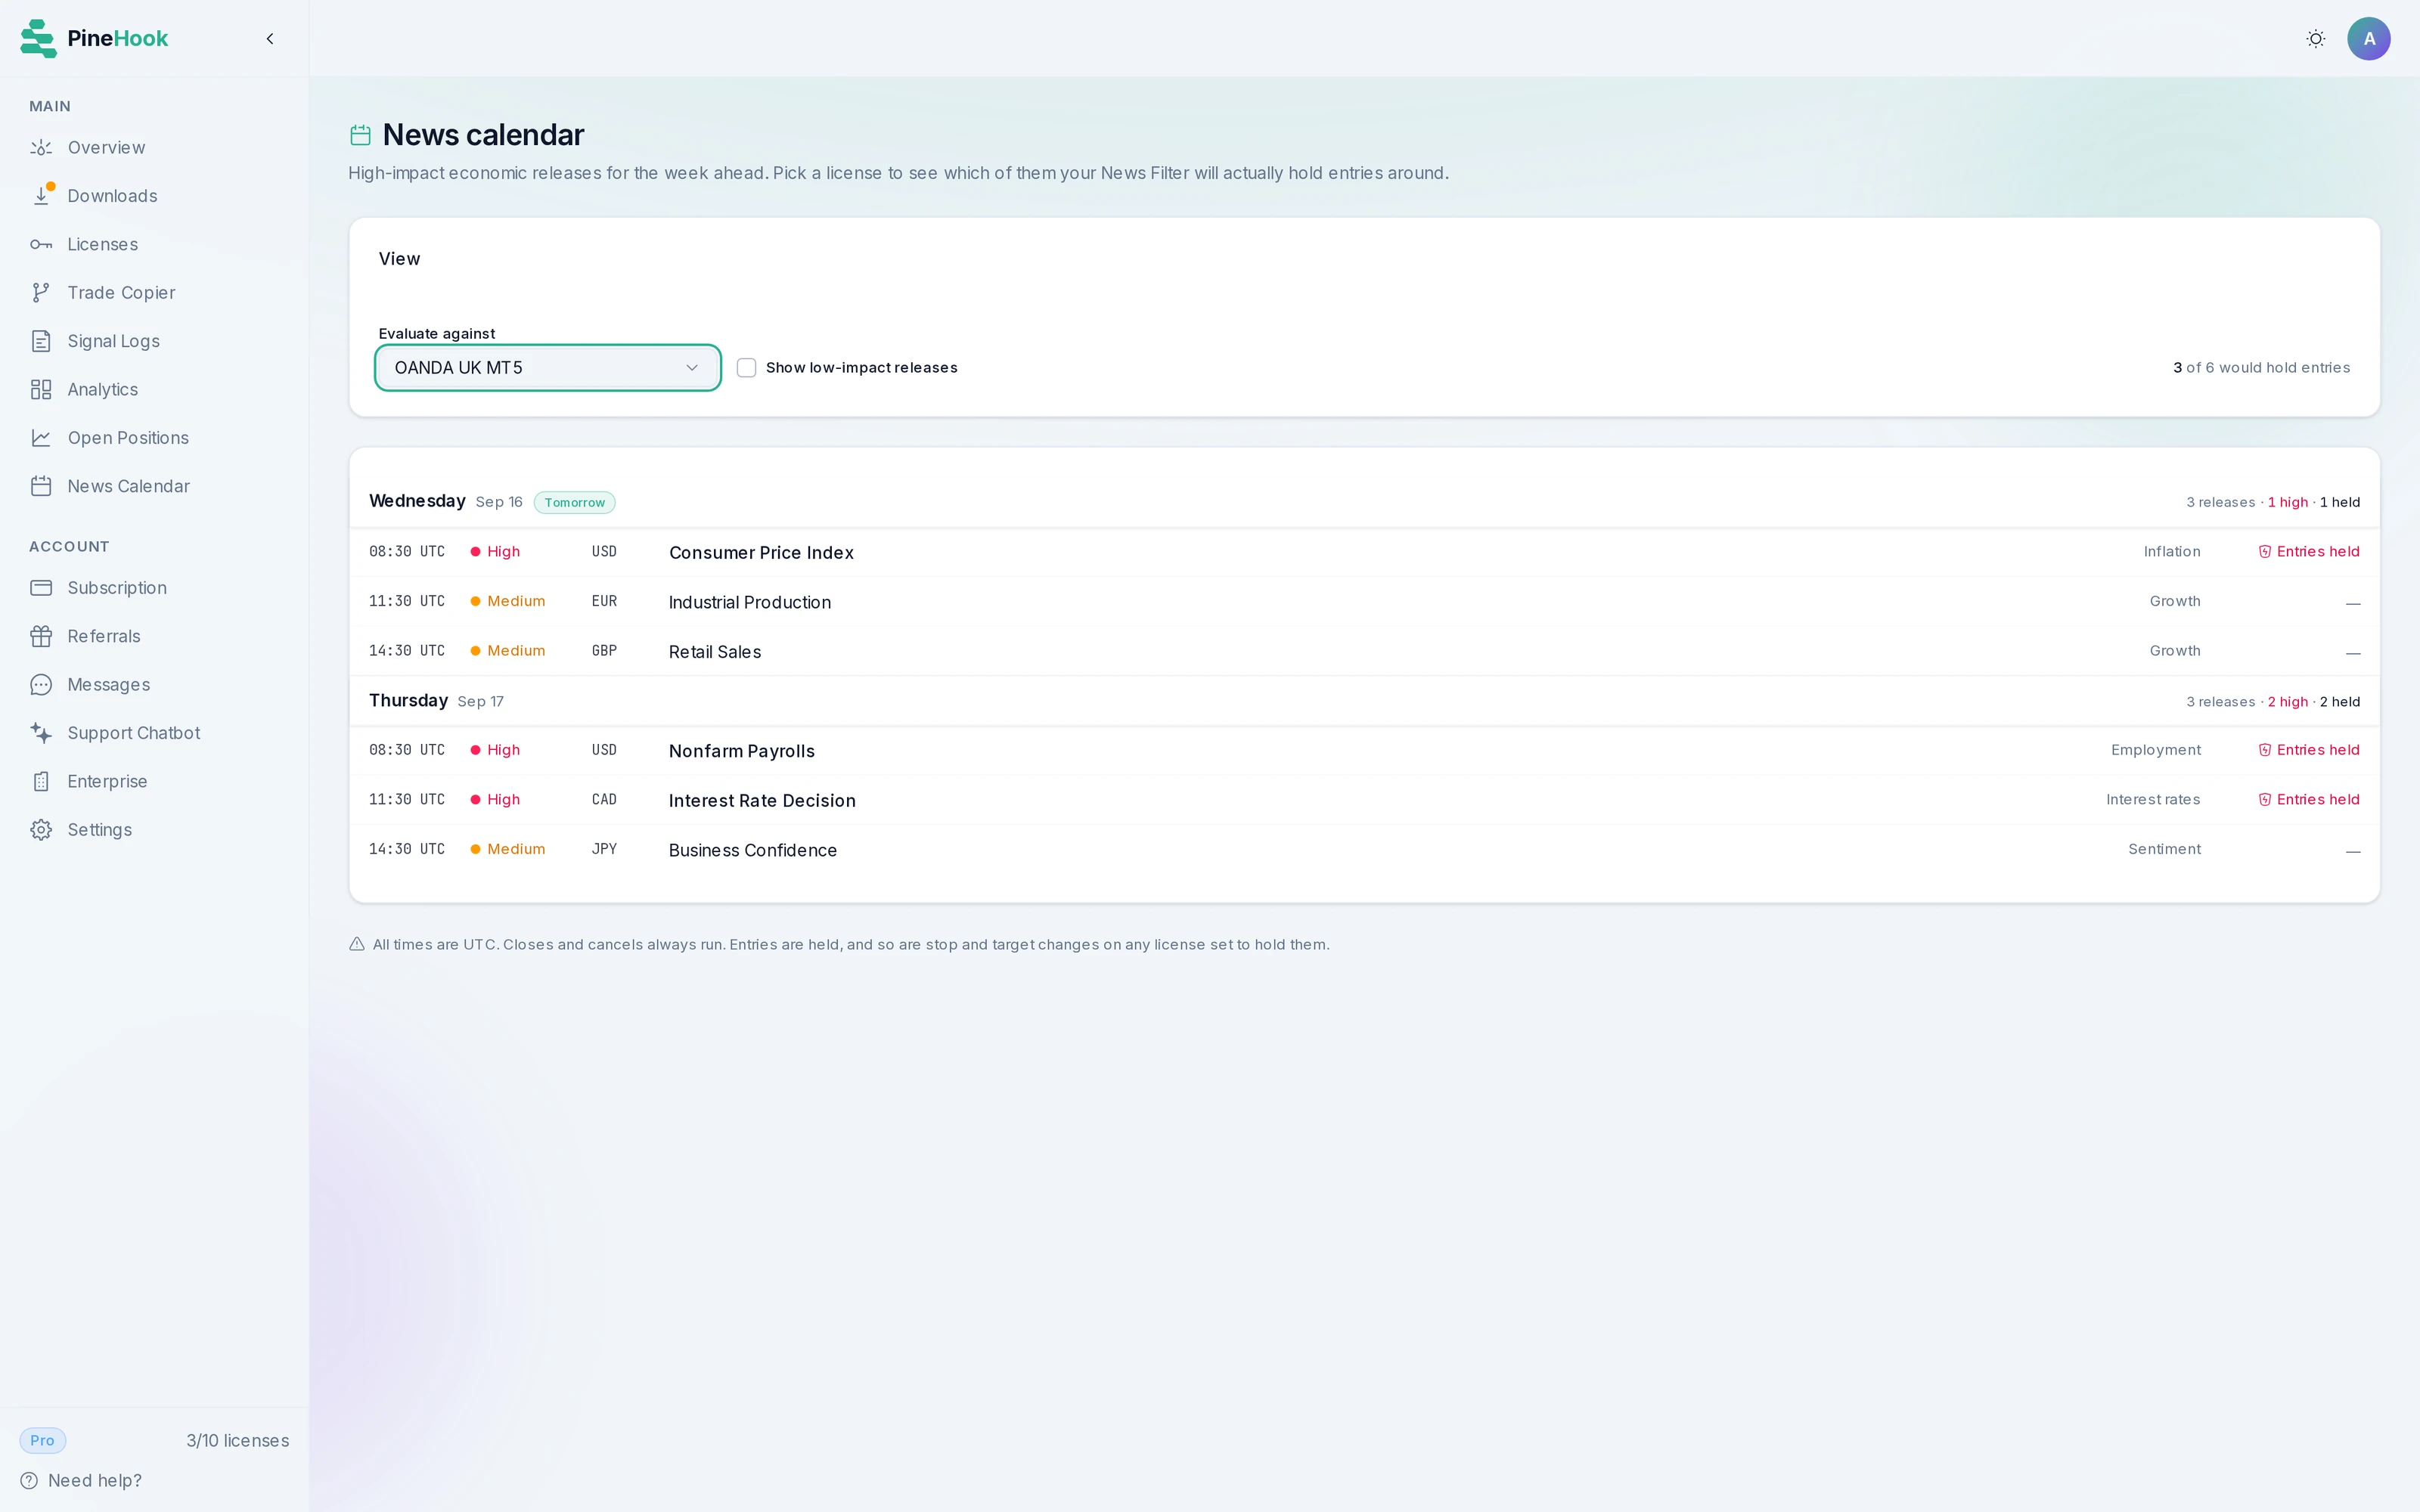The image size is (2420, 1512).
Task: Click the Subscription card icon
Action: tap(41, 588)
